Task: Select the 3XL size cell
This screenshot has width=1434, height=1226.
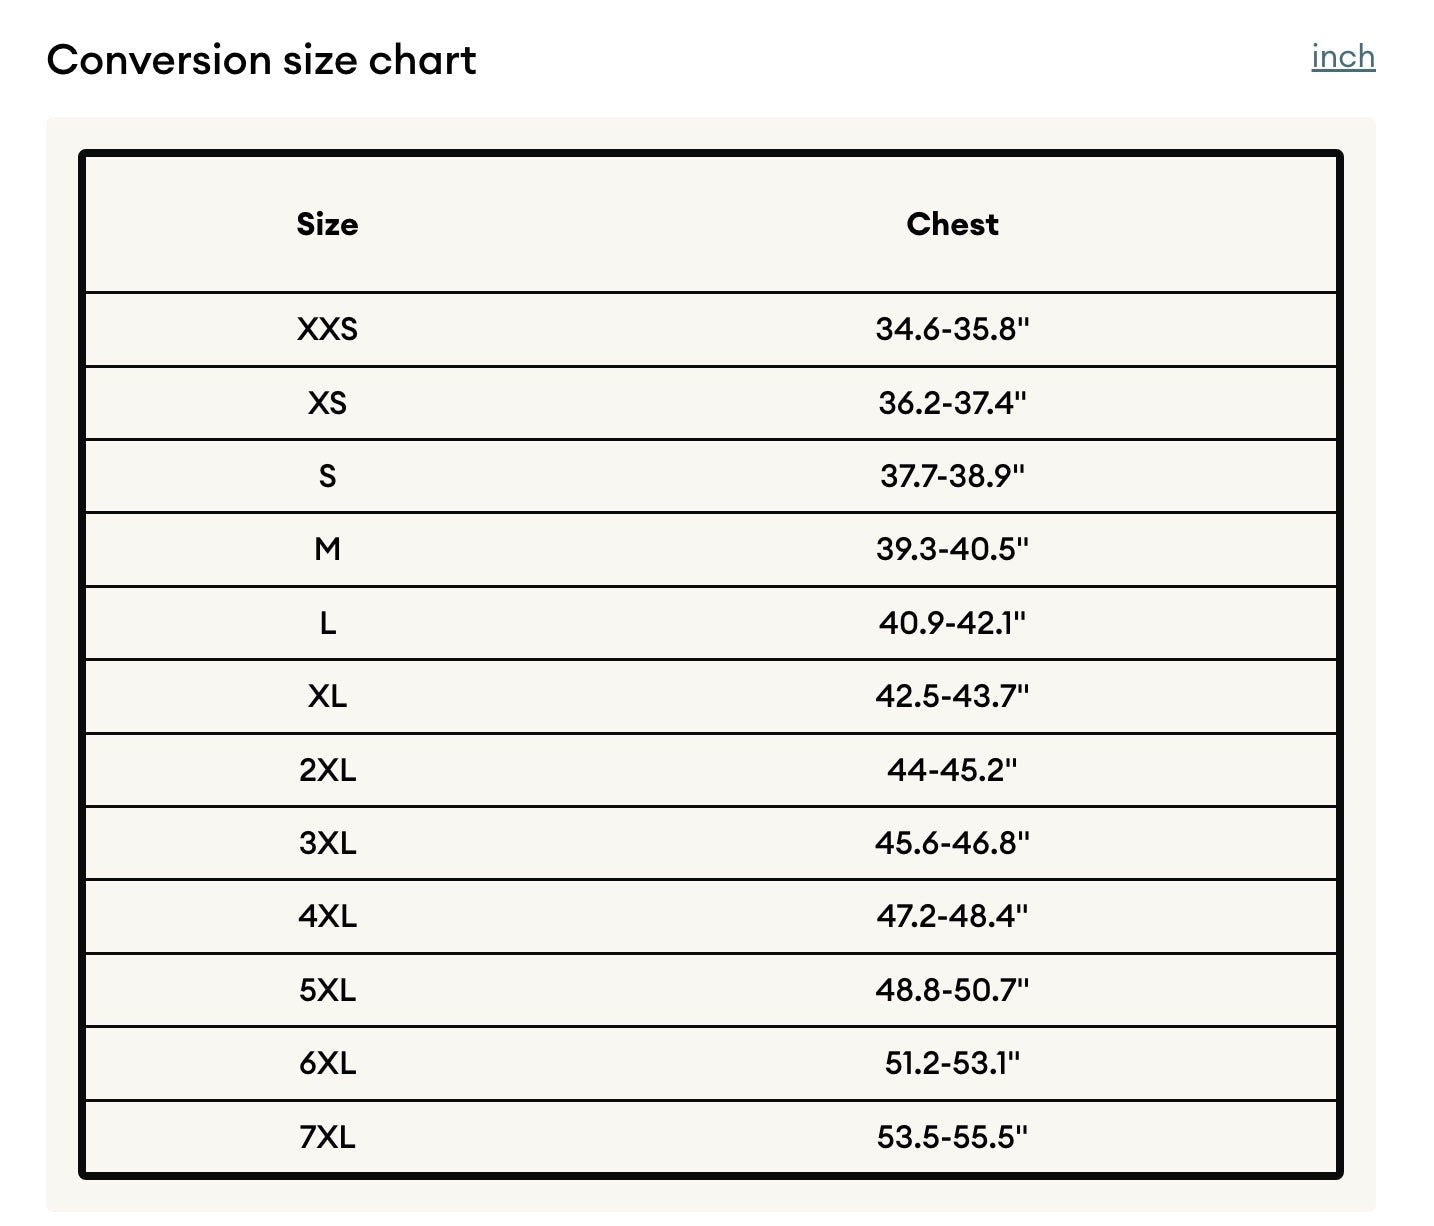Action: click(327, 843)
